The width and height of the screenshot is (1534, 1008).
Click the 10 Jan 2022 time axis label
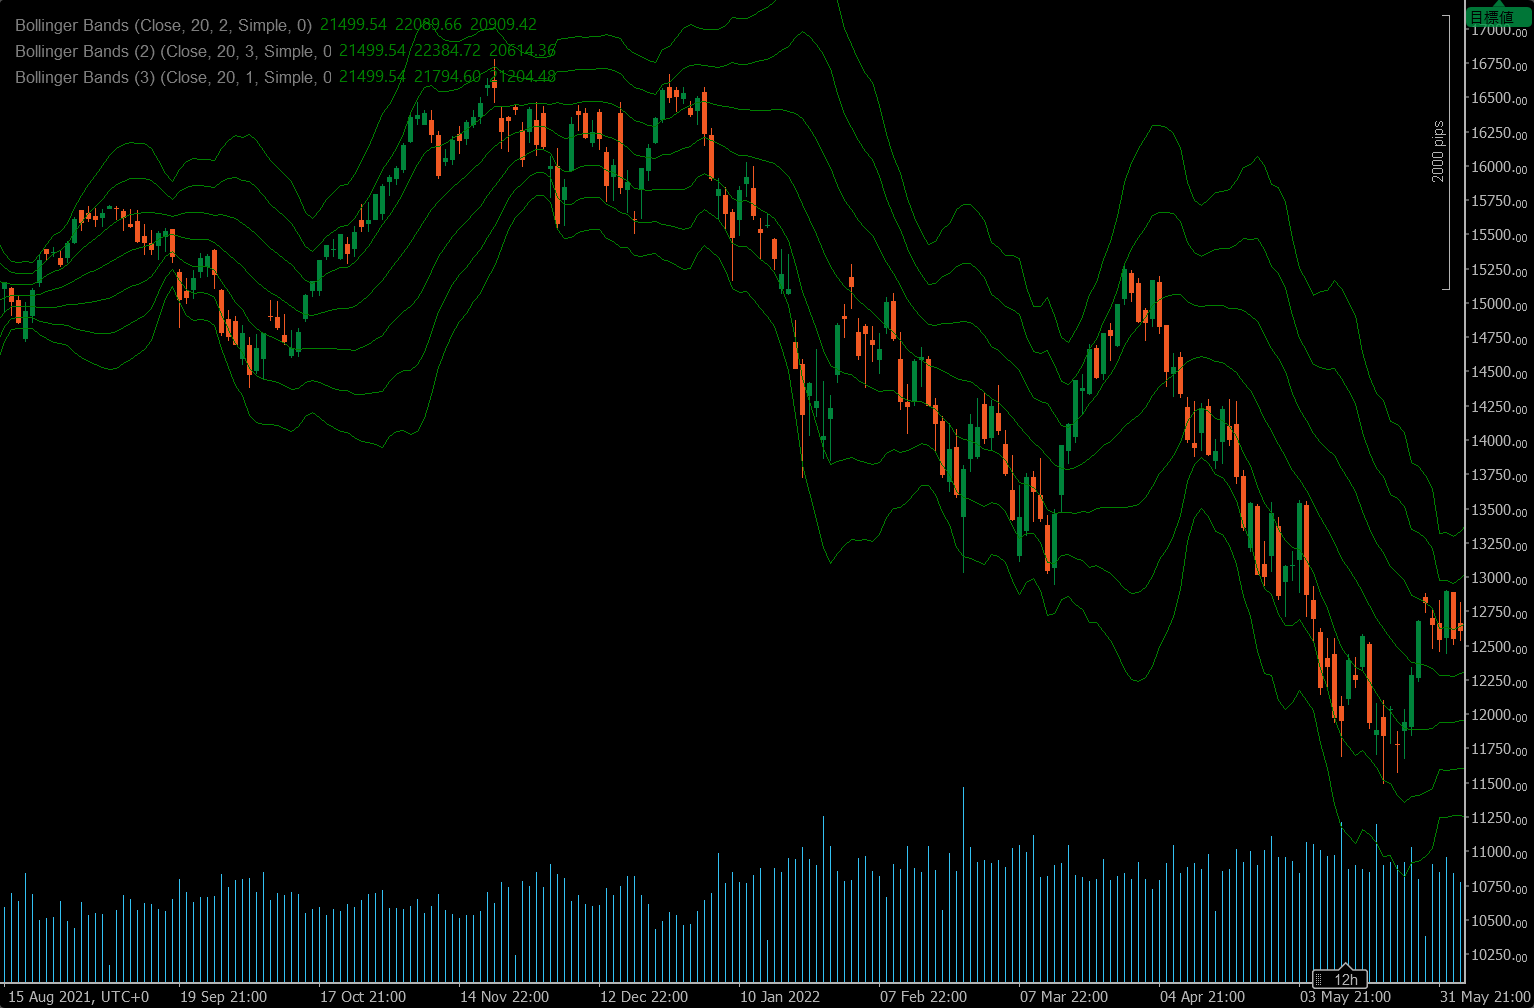coord(779,997)
